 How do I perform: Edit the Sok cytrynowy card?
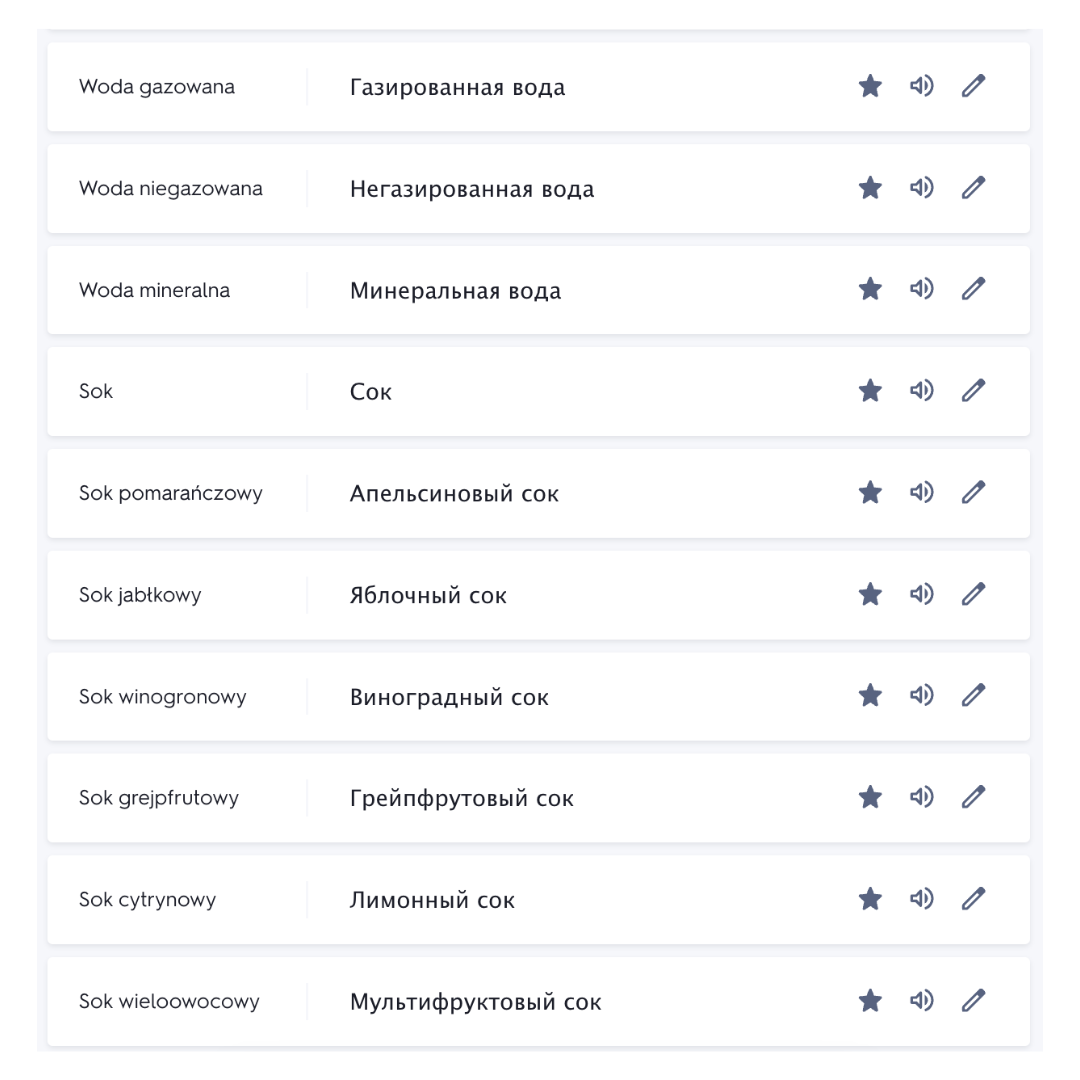973,899
